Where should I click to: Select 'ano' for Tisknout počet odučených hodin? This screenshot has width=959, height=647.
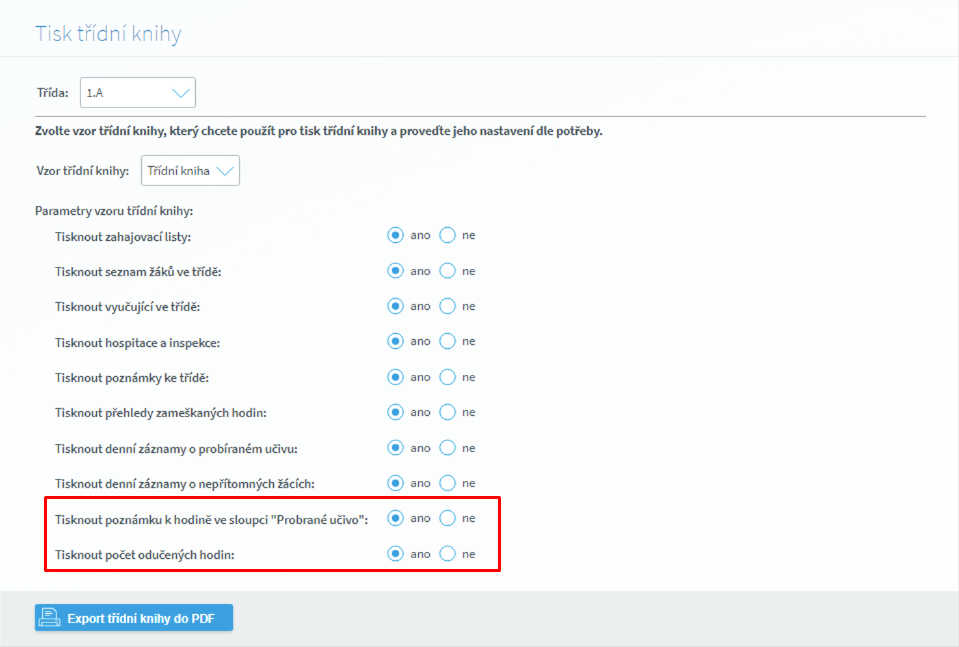[396, 553]
